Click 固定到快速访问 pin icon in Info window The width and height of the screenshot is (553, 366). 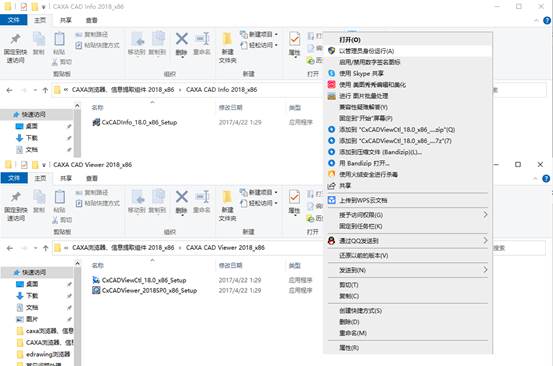coord(15,39)
